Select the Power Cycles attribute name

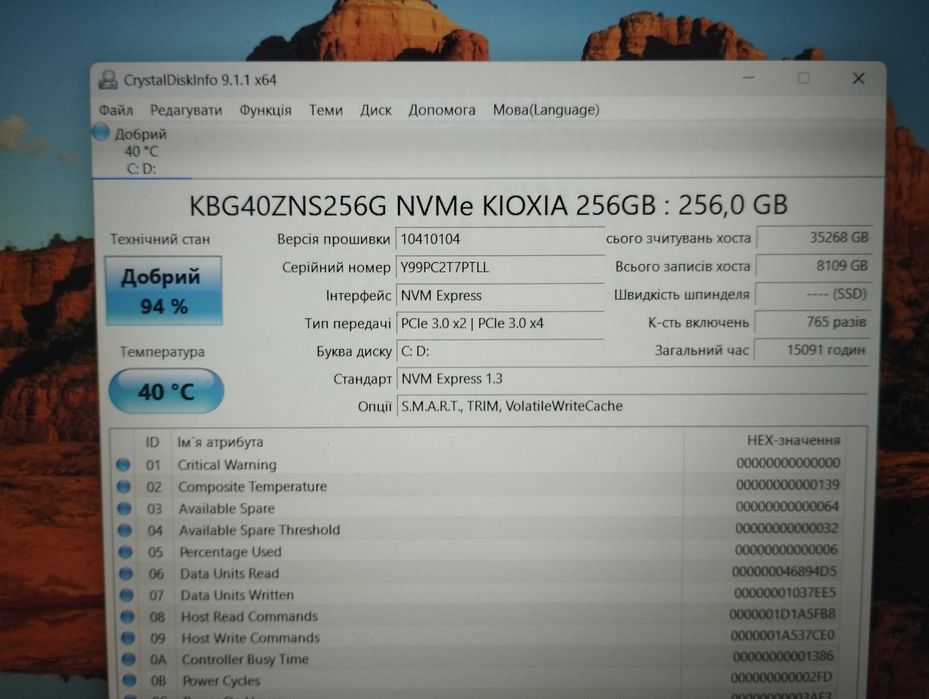coord(221,681)
